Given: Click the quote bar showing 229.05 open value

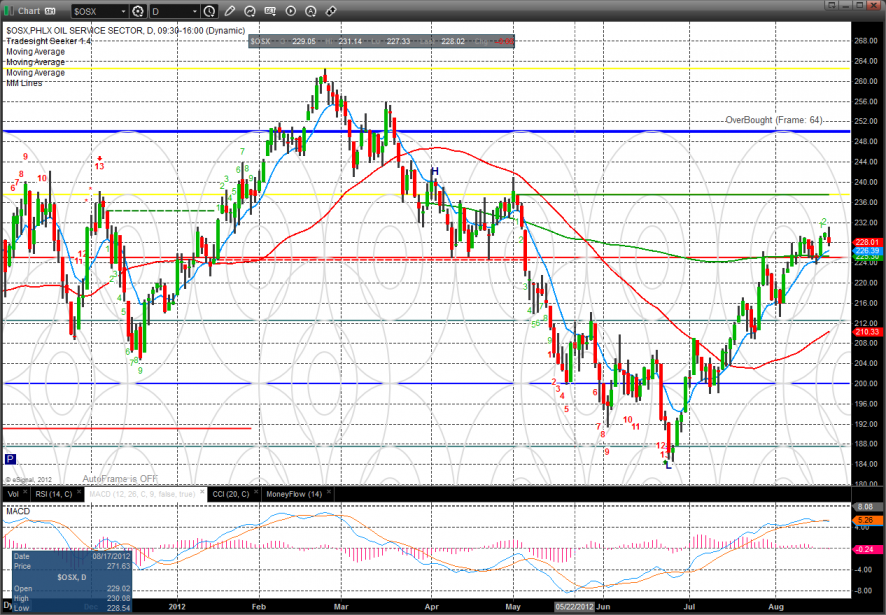Looking at the screenshot, I should point(381,41).
